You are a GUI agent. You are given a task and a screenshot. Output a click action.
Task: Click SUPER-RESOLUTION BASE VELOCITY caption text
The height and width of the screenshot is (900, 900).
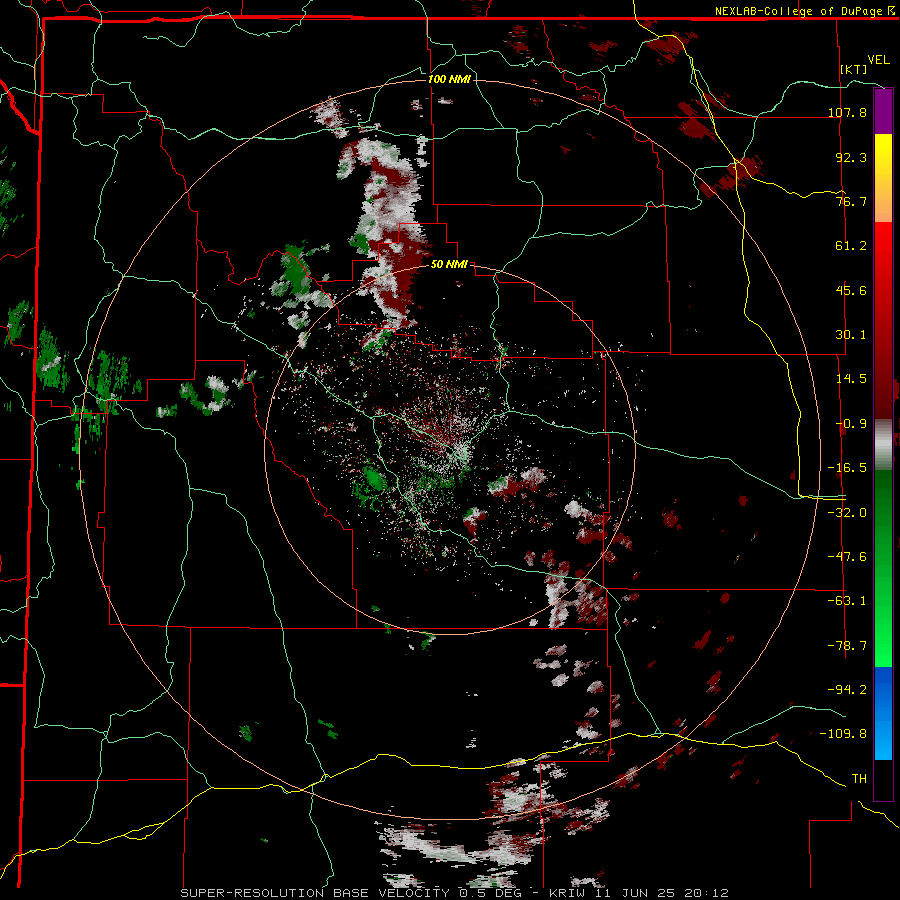pos(315,893)
